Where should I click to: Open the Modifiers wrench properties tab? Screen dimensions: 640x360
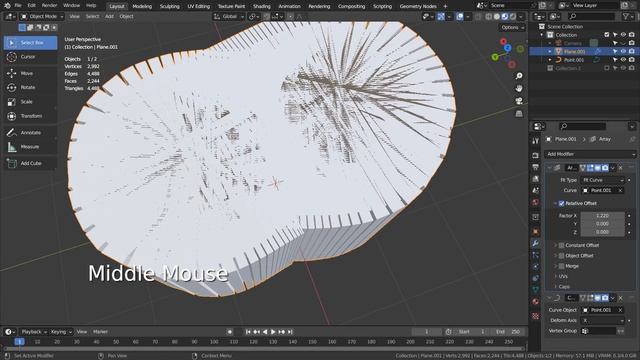tap(536, 243)
